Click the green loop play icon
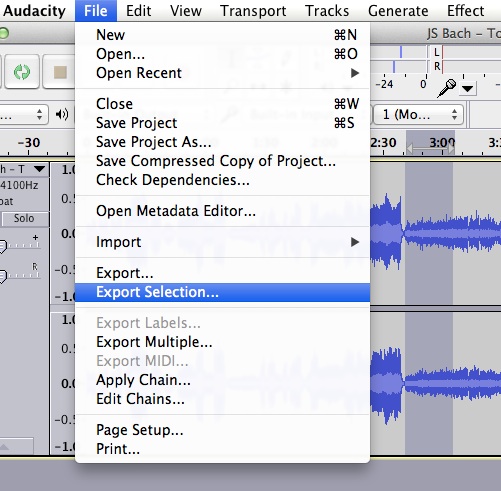 [22, 72]
